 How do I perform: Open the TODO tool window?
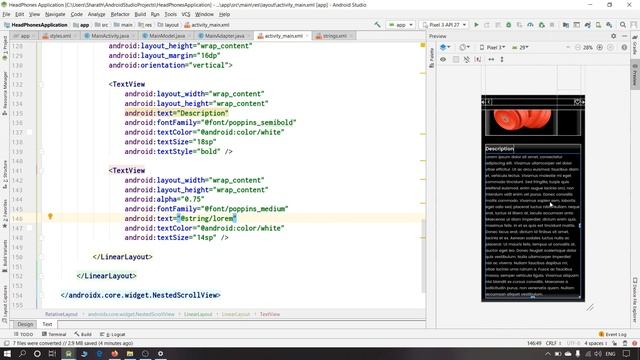[x=23, y=334]
